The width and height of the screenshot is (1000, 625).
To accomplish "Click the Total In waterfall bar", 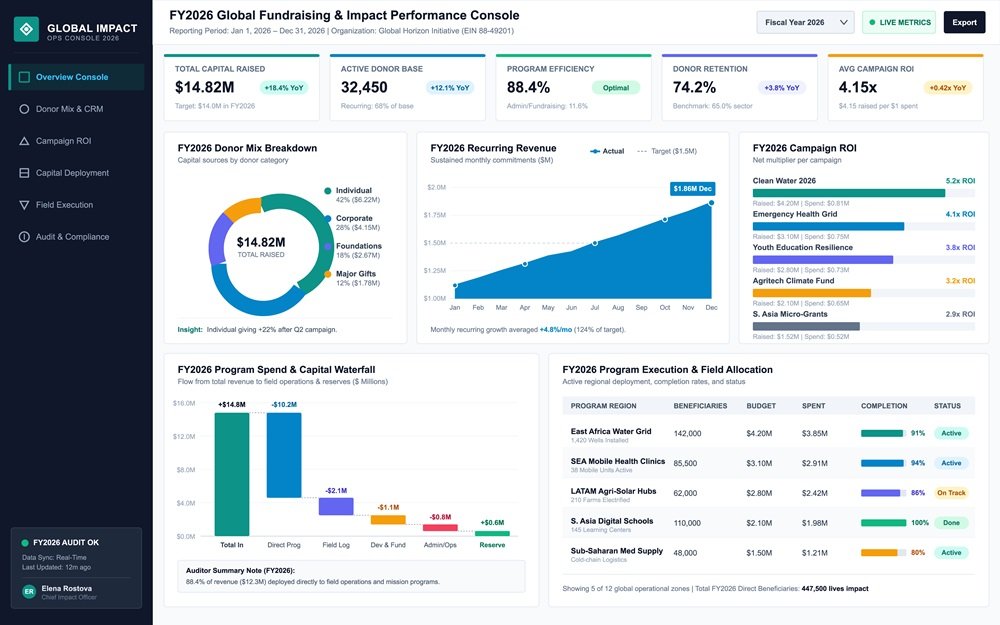I will 232,474.
